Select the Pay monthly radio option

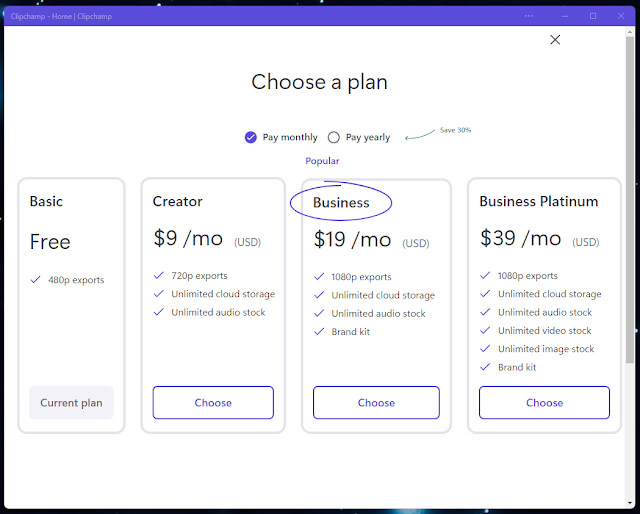click(251, 137)
